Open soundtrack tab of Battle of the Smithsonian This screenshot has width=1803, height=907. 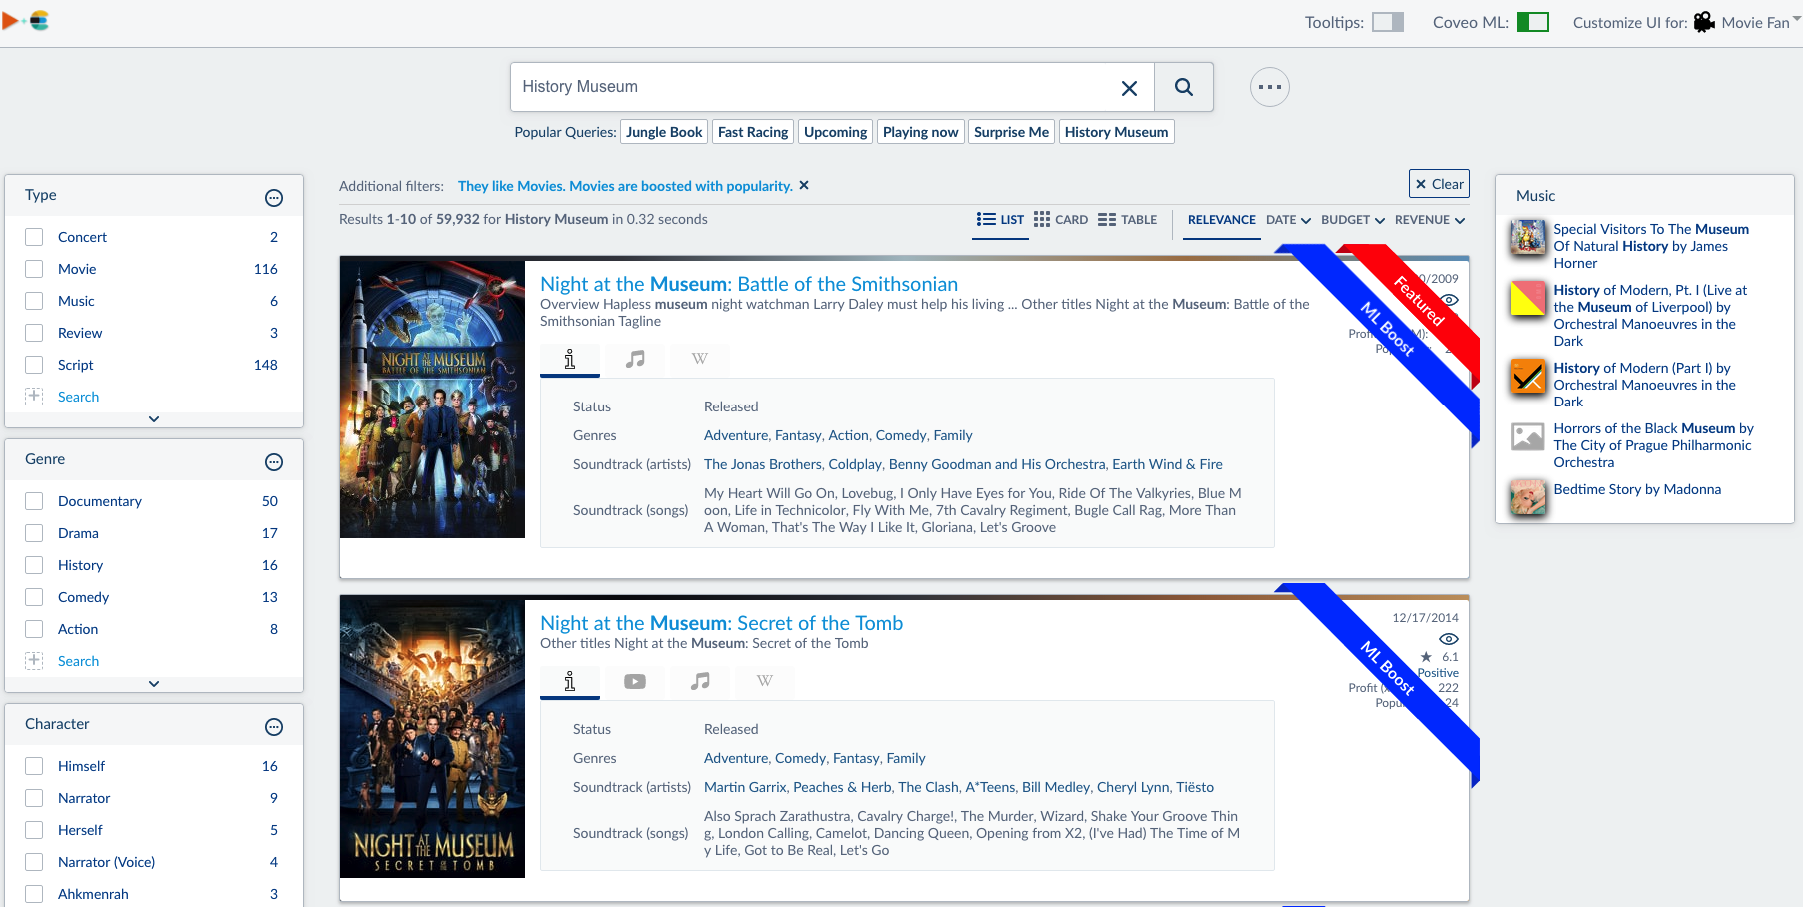pos(635,359)
